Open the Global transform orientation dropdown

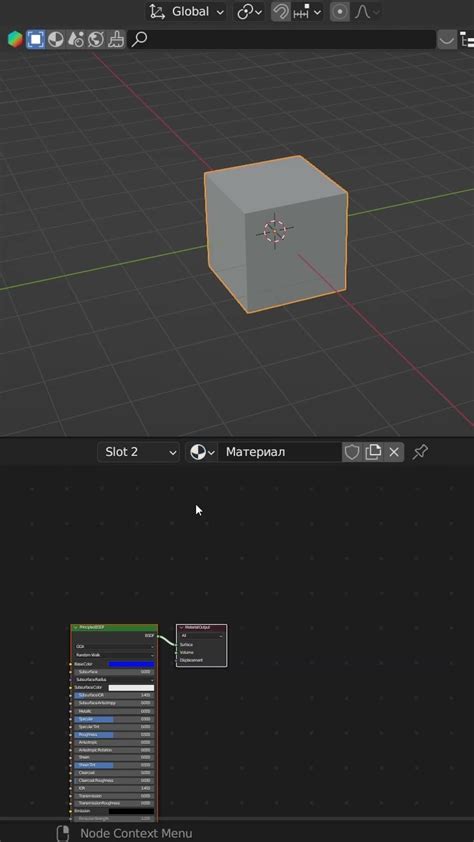click(x=186, y=12)
